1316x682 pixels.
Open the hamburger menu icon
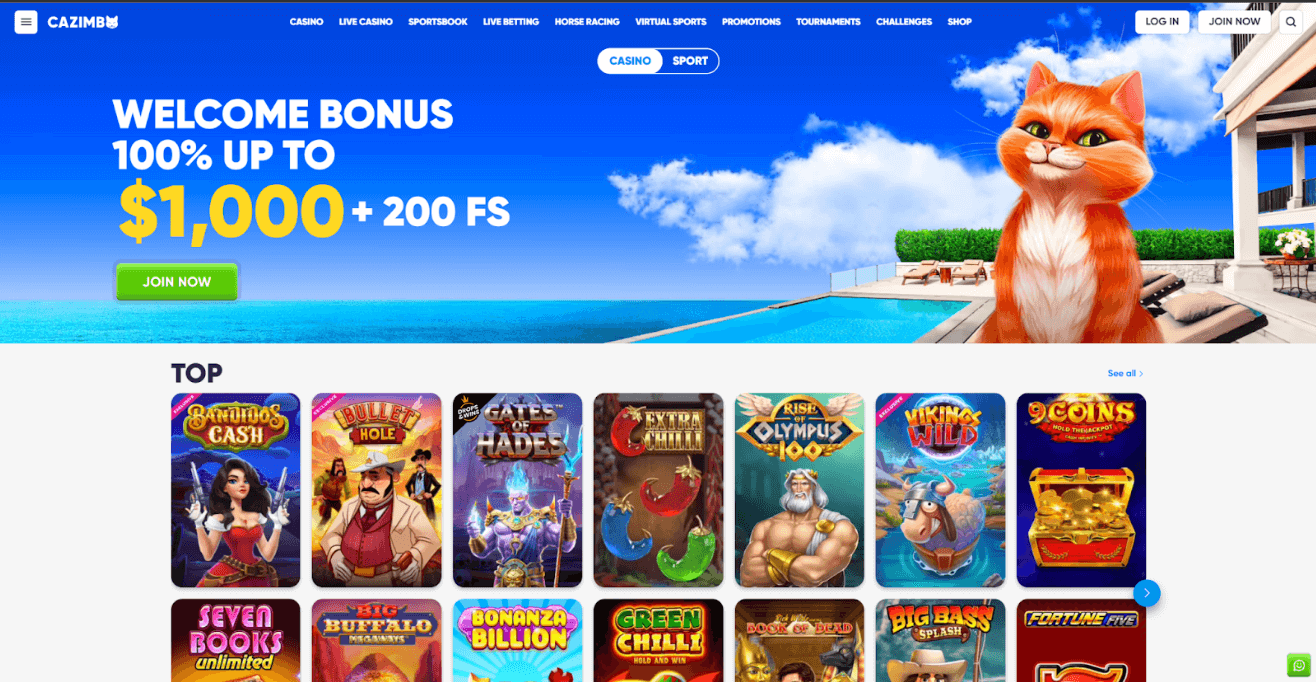pyautogui.click(x=26, y=22)
